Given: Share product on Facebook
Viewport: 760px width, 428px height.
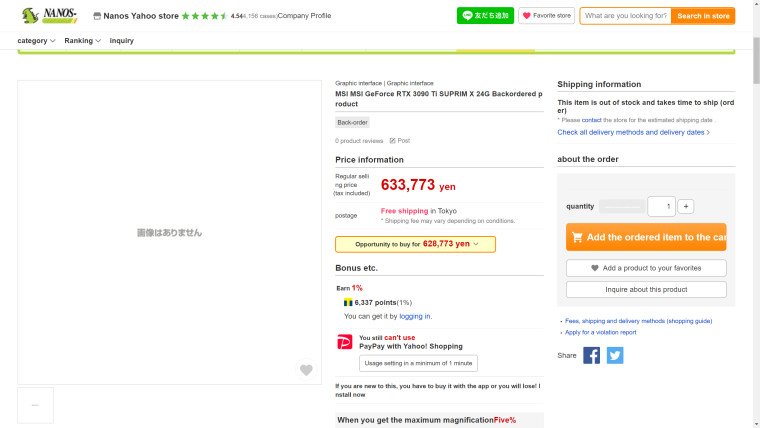Looking at the screenshot, I should [x=591, y=355].
